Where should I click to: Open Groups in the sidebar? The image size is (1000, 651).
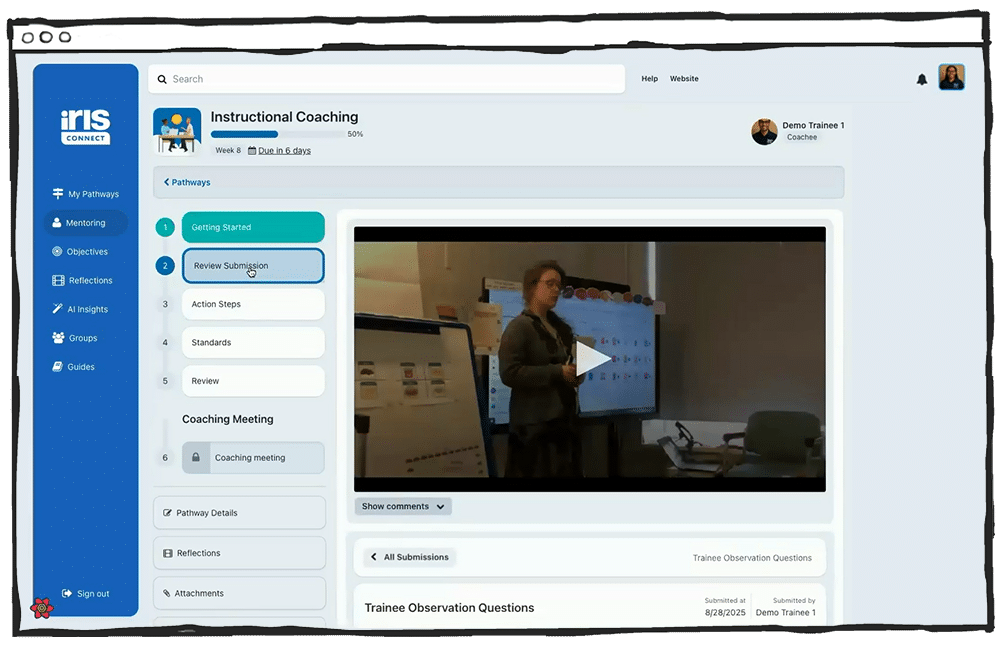(75, 338)
